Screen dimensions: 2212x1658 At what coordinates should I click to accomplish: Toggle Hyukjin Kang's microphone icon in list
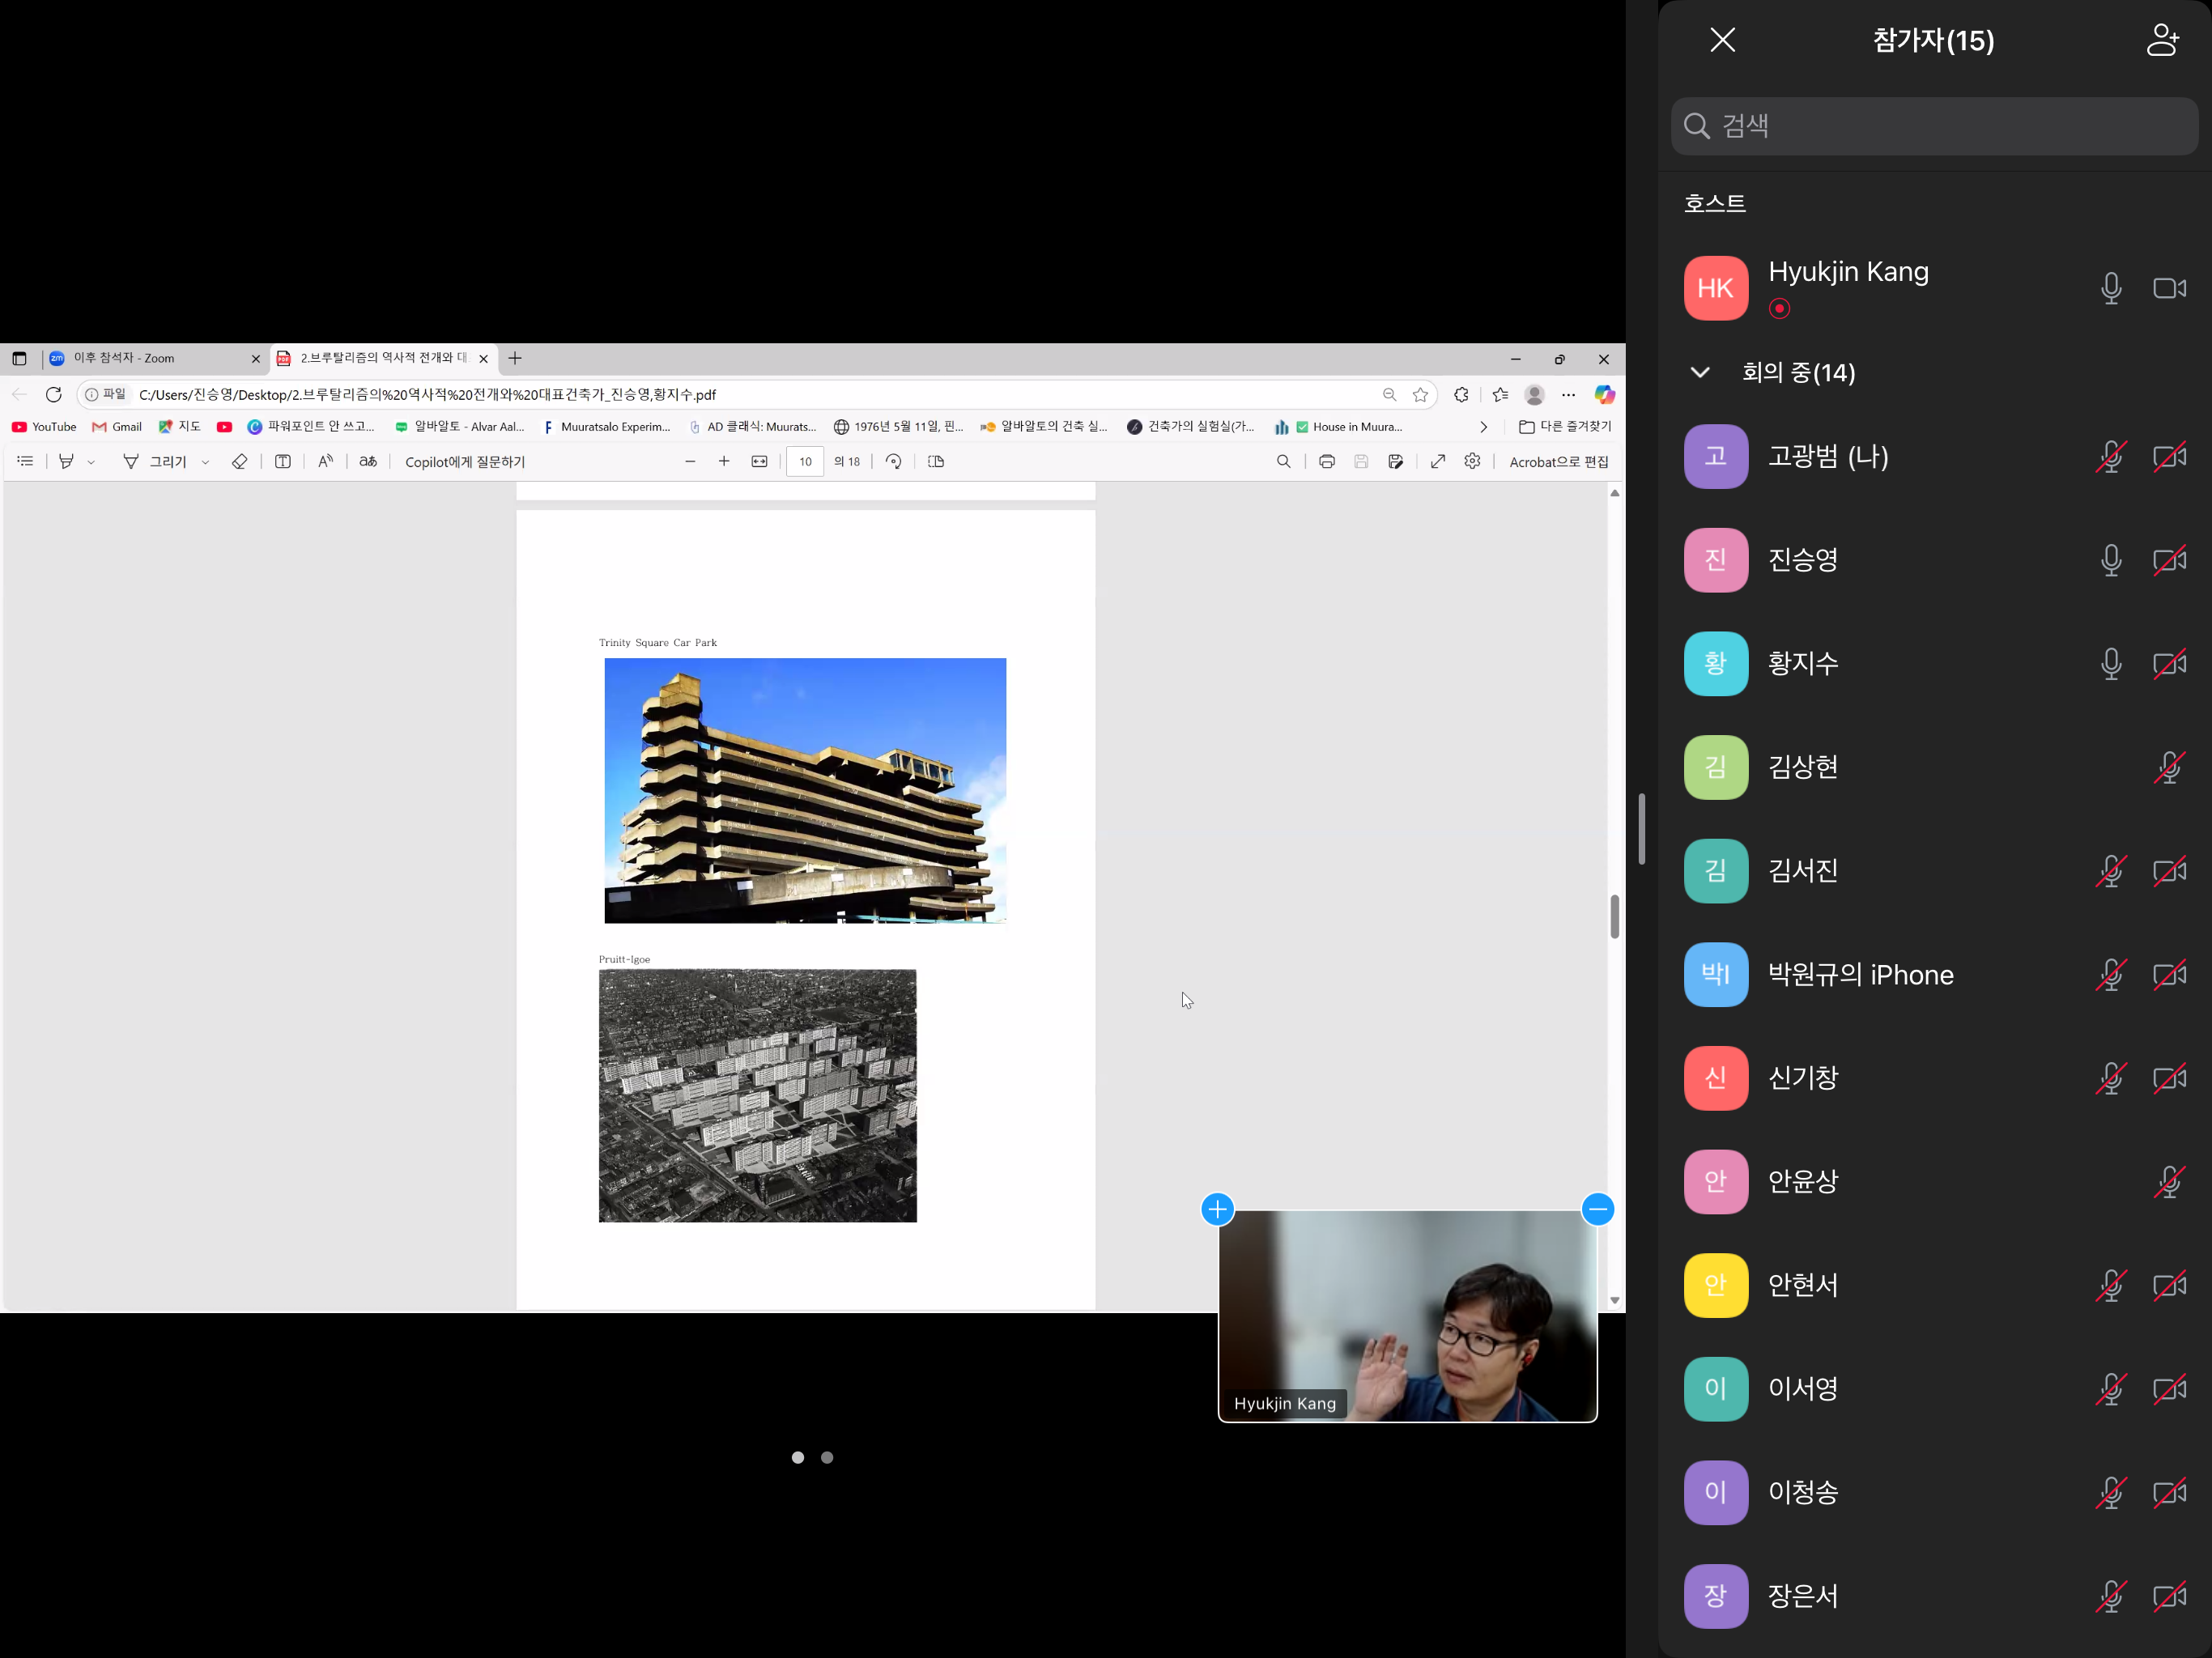coord(2111,288)
